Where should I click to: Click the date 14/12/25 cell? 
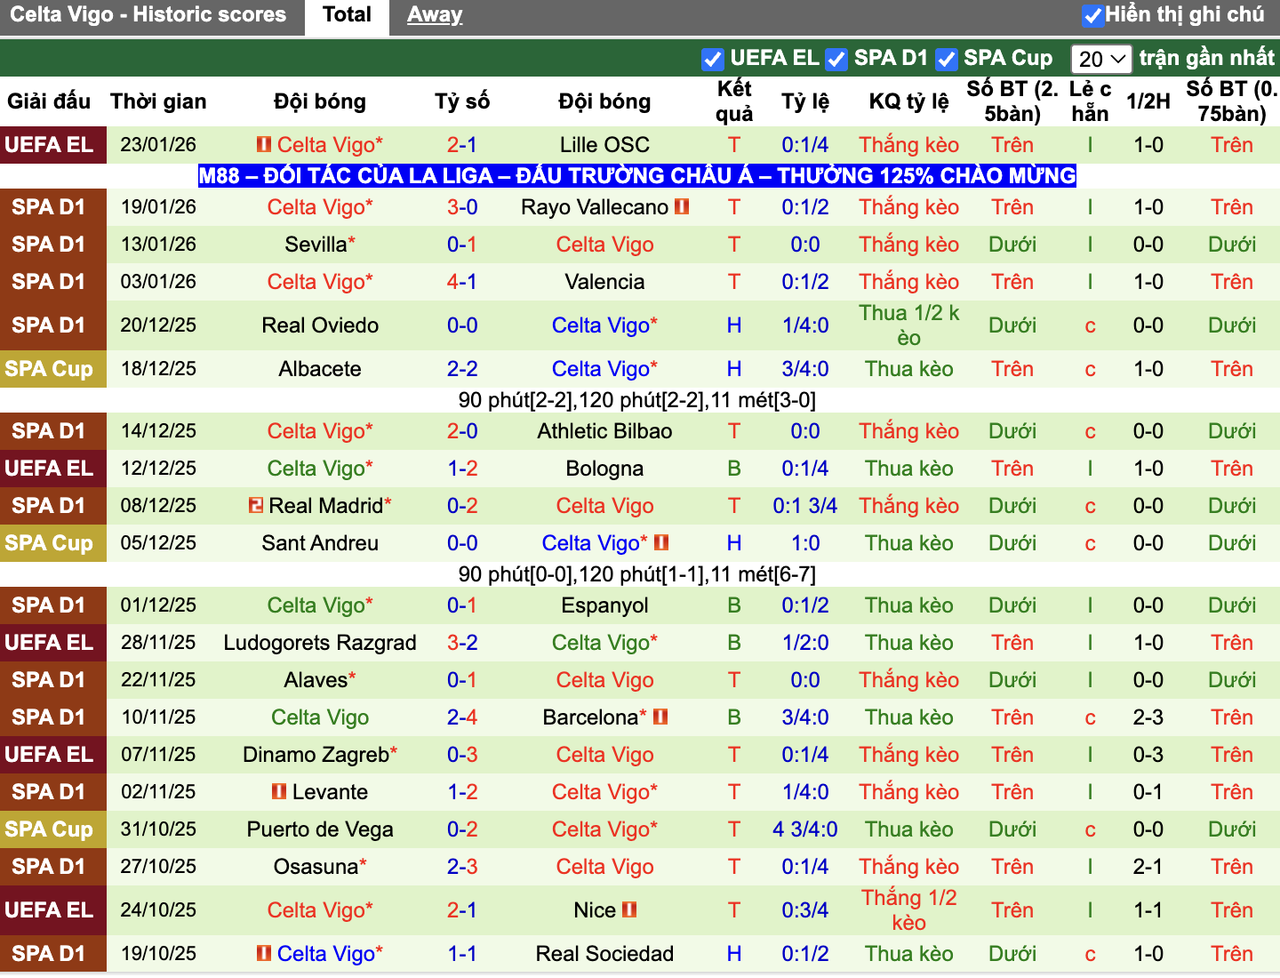tap(158, 432)
